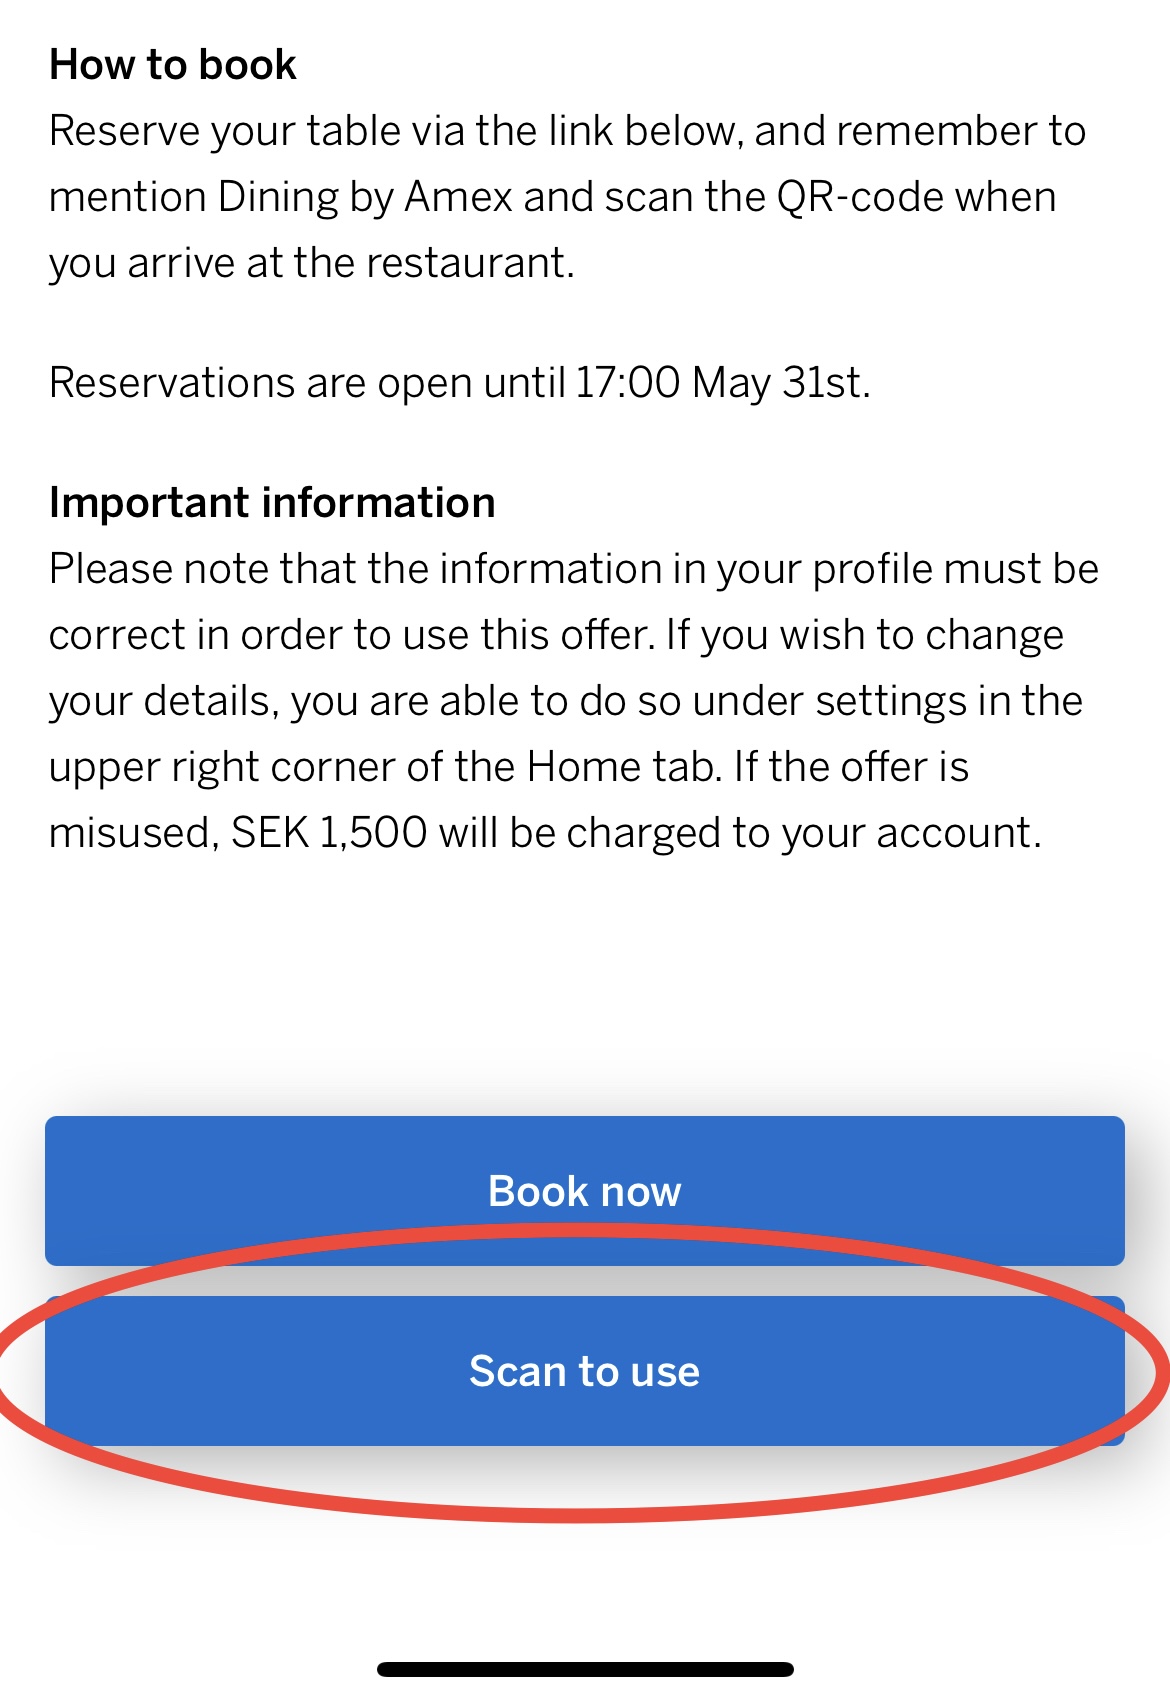The image size is (1170, 1701).
Task: Tap 'you arrive at the restaurant' line
Action: 311,263
